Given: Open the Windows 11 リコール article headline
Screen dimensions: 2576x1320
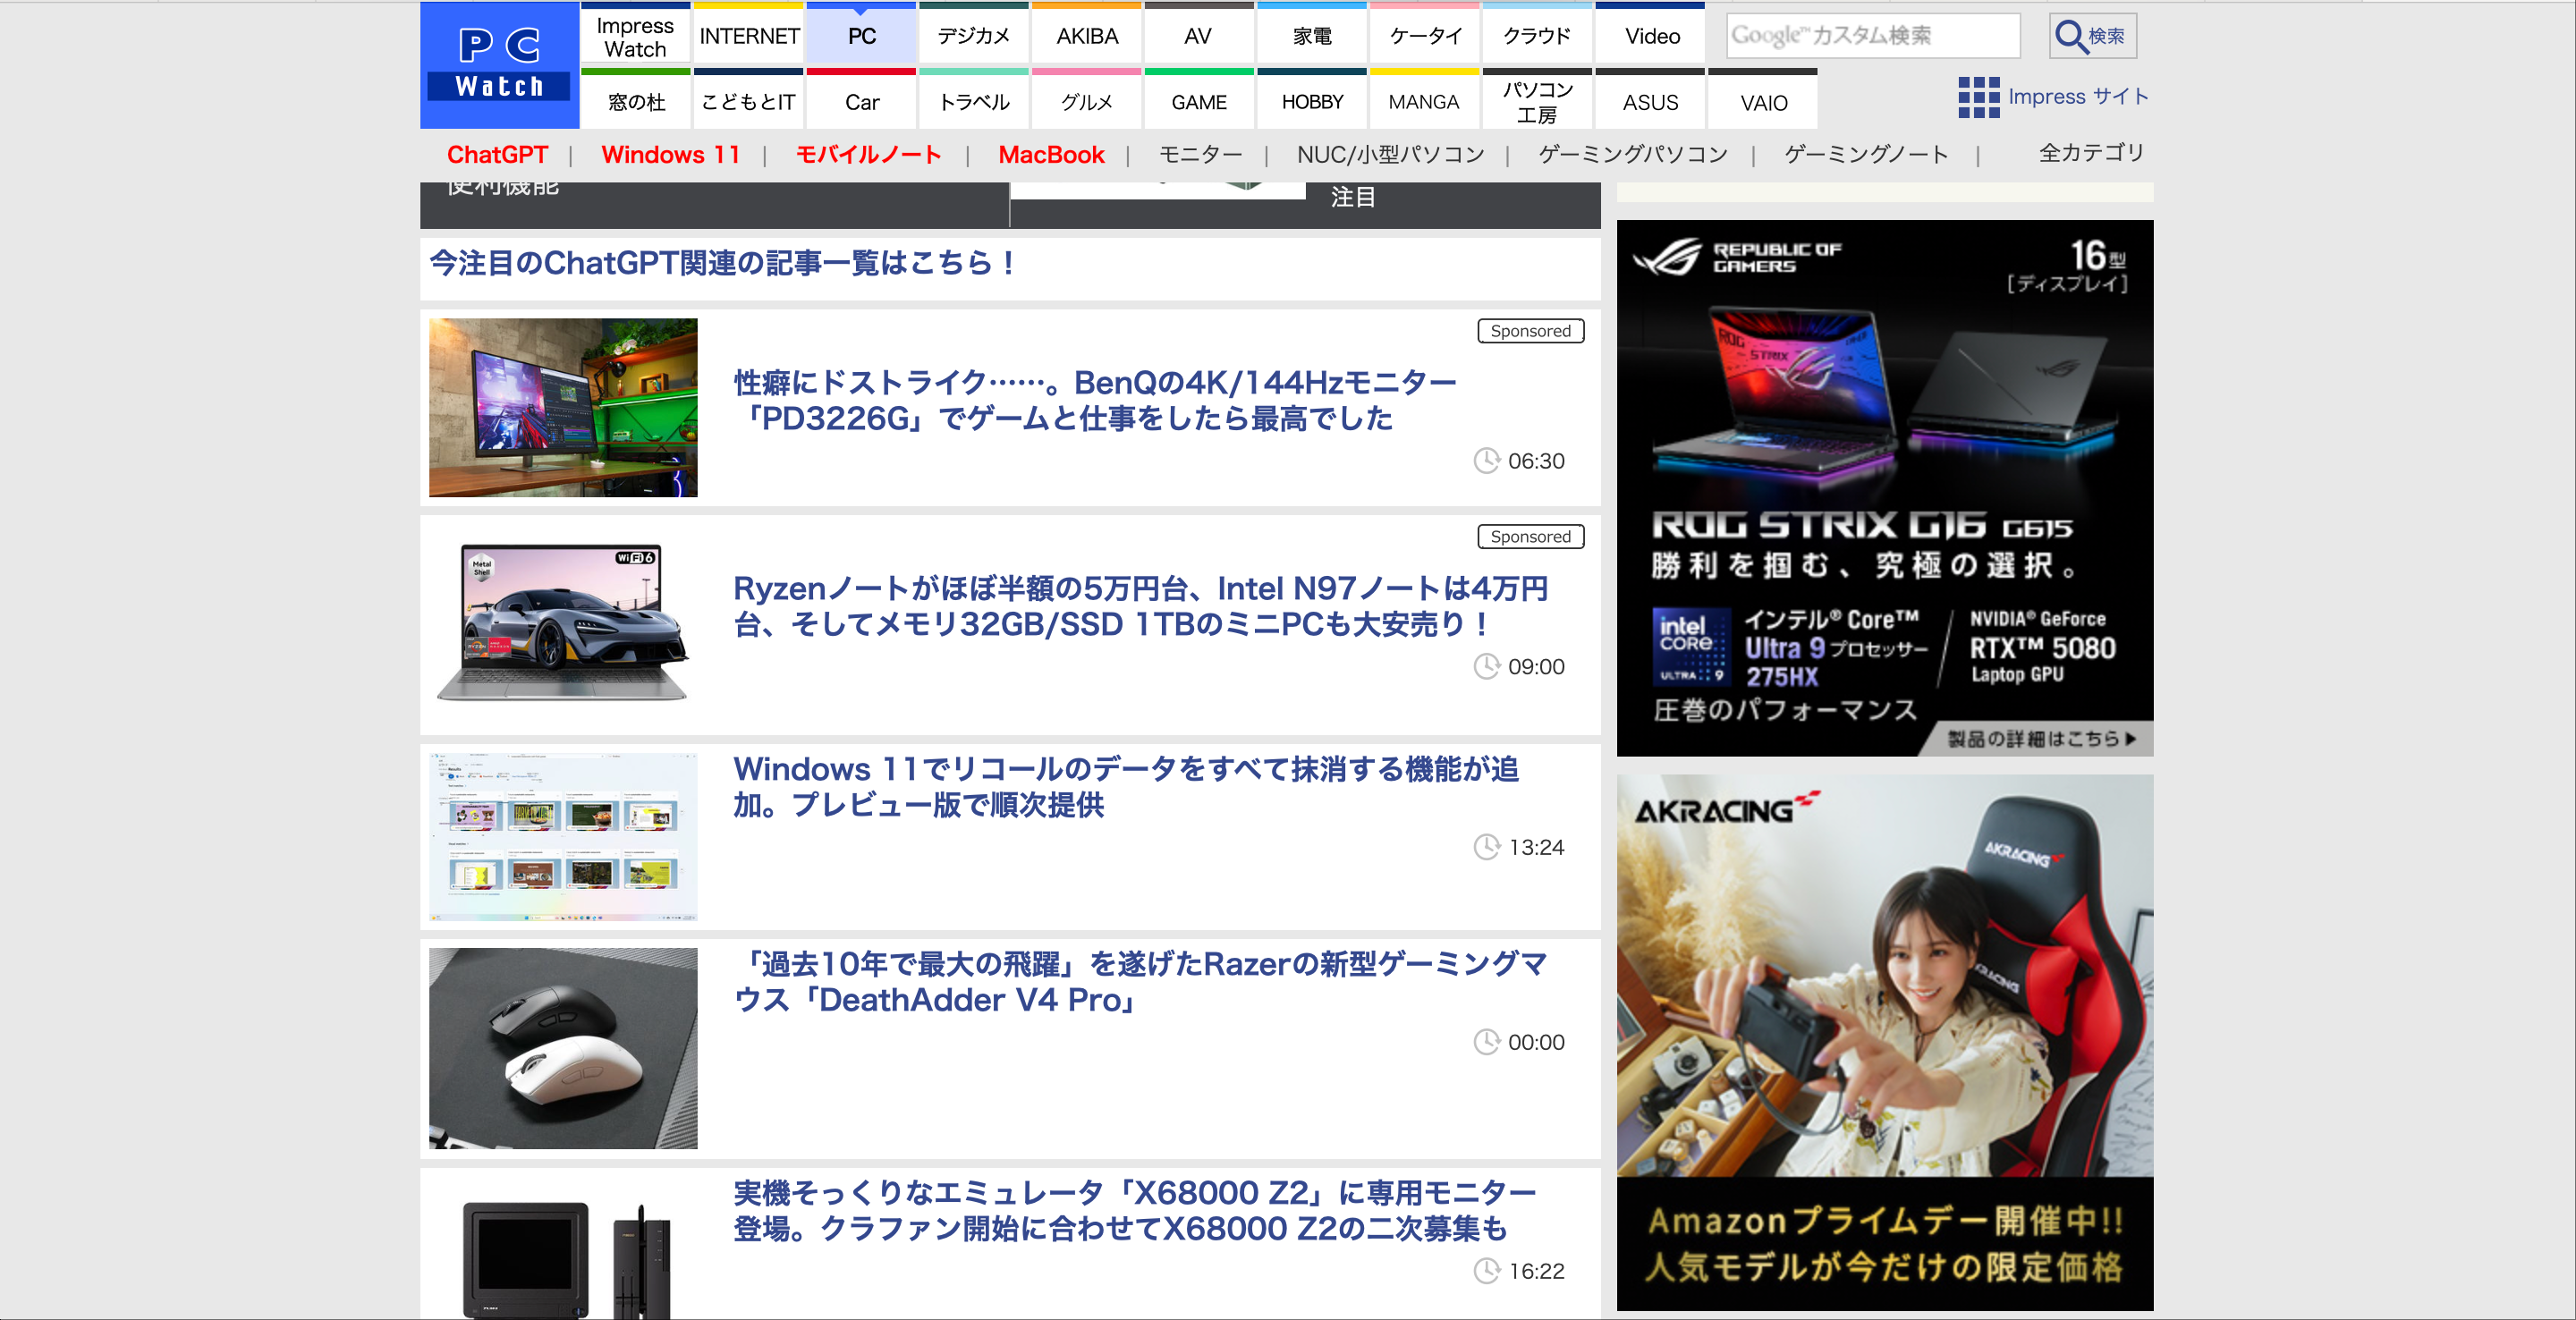Looking at the screenshot, I should 1126,787.
